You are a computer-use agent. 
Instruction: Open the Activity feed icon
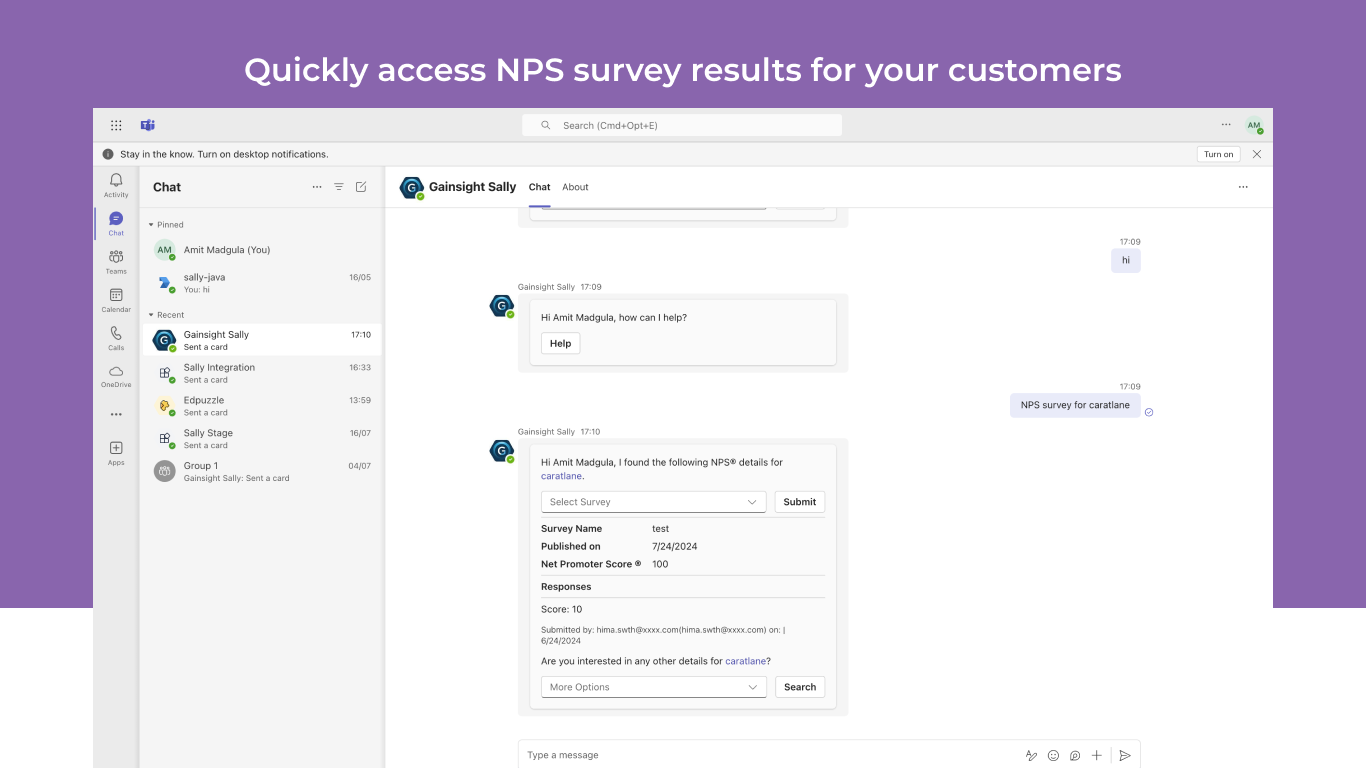pos(116,184)
